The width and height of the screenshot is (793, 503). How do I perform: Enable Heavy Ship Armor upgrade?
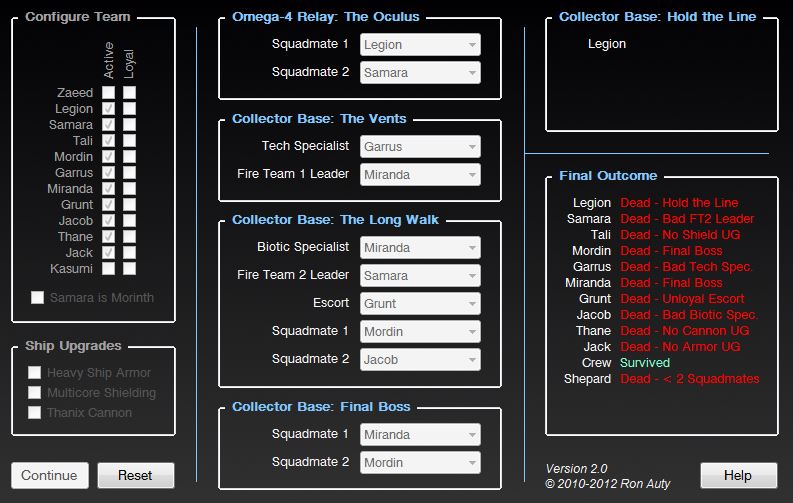(x=34, y=373)
